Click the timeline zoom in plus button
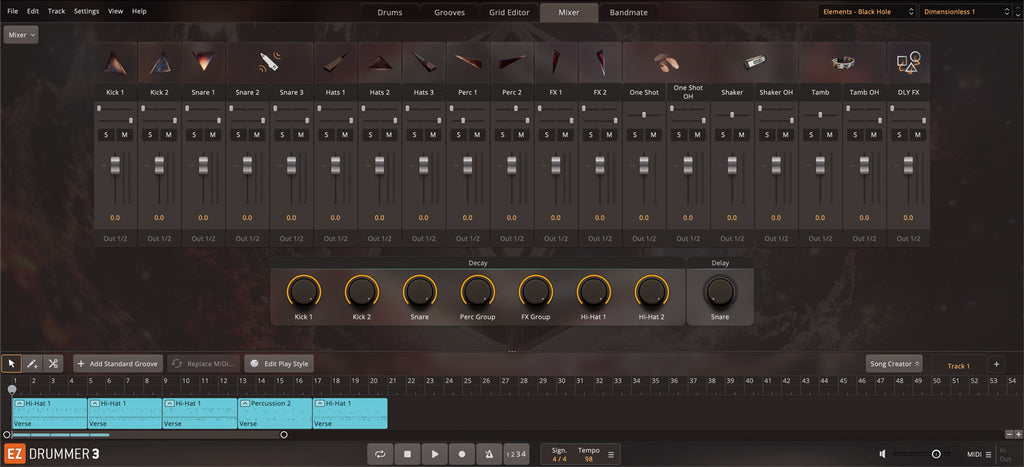The image size is (1024, 467). (1017, 434)
